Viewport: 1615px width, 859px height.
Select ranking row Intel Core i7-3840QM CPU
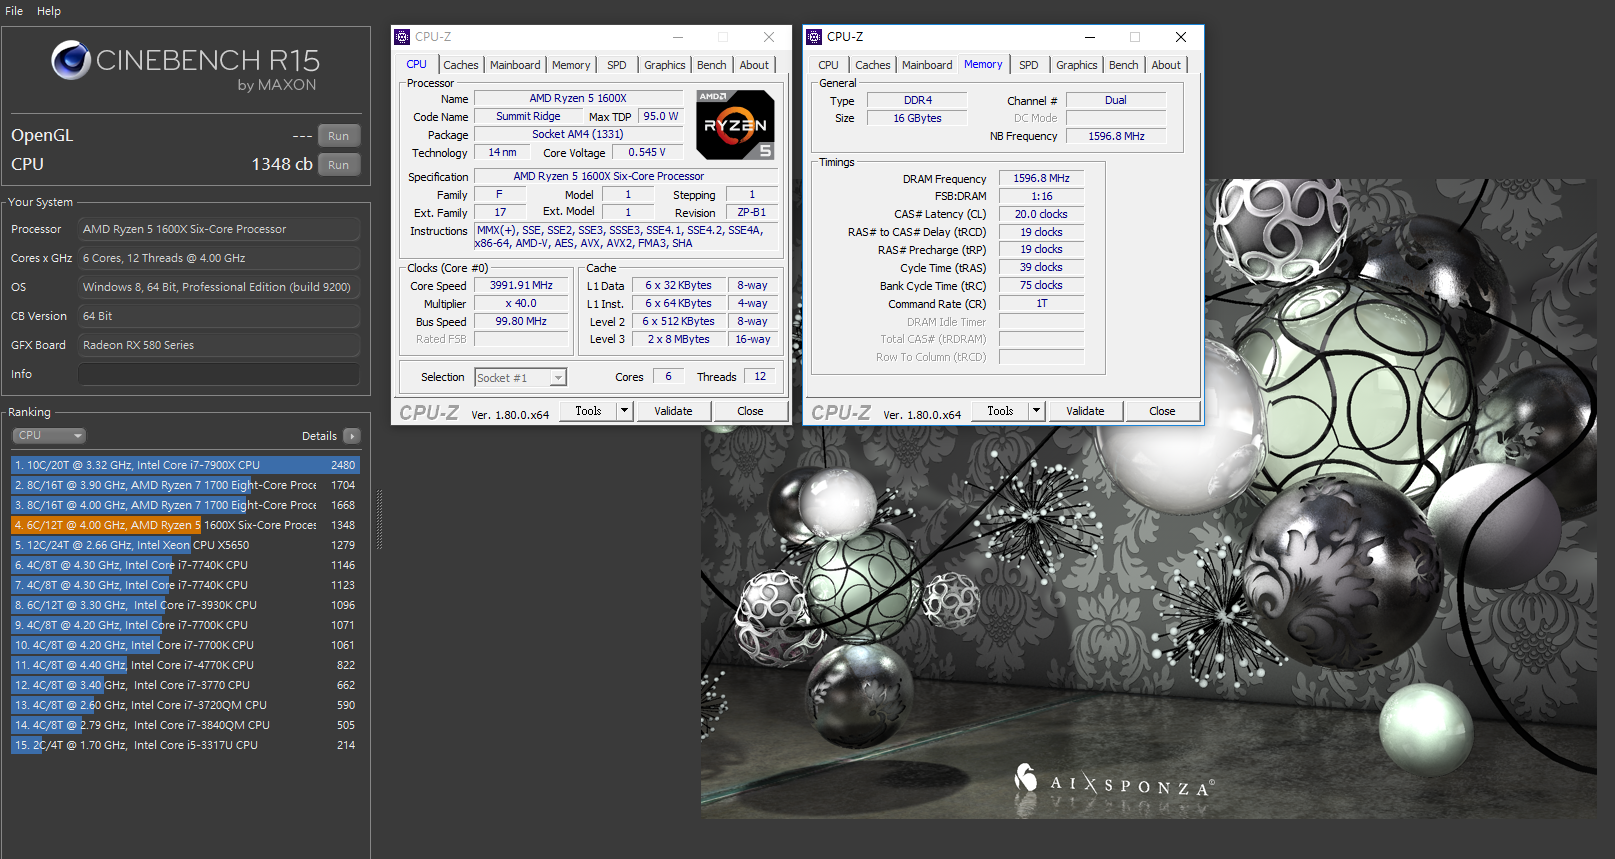[x=185, y=725]
